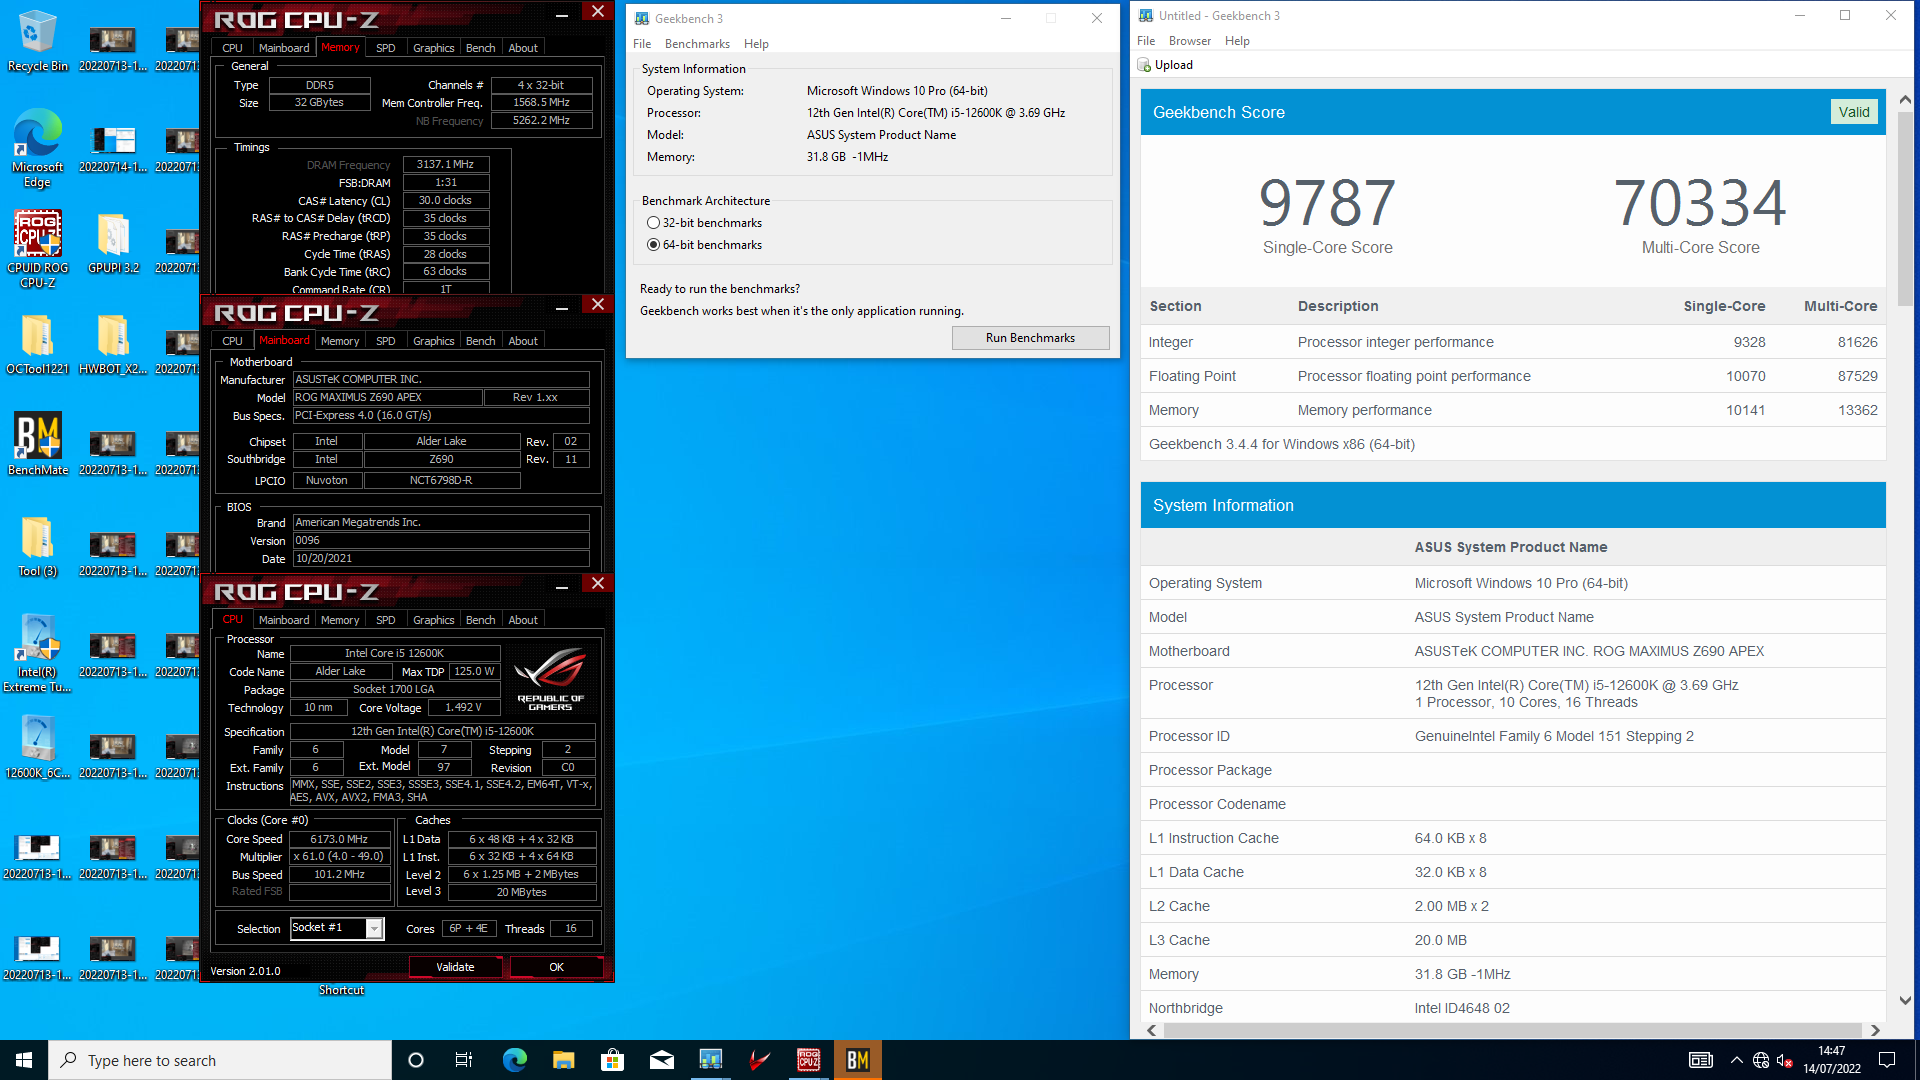
Task: Switch to Geekbench via its taskbar icon
Action: pos(710,1060)
